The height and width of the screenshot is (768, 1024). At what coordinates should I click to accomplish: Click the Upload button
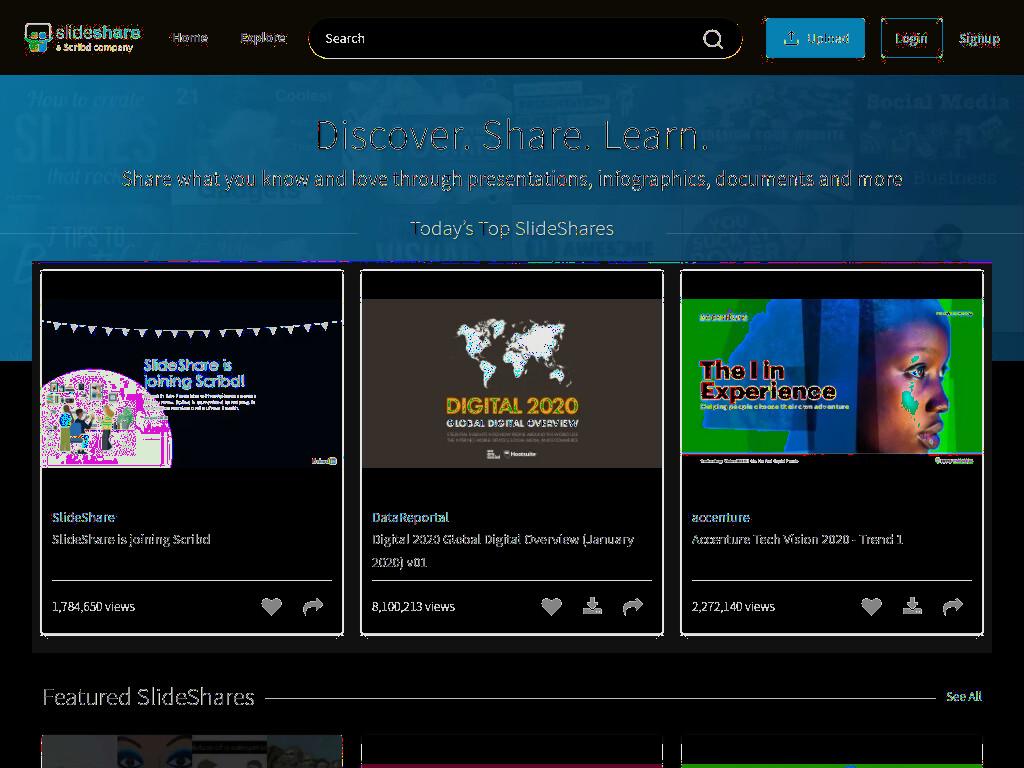[816, 39]
